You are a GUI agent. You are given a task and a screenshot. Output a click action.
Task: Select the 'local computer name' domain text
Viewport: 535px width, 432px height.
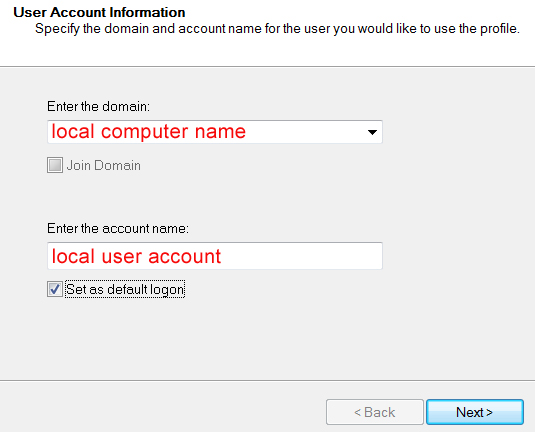[148, 132]
